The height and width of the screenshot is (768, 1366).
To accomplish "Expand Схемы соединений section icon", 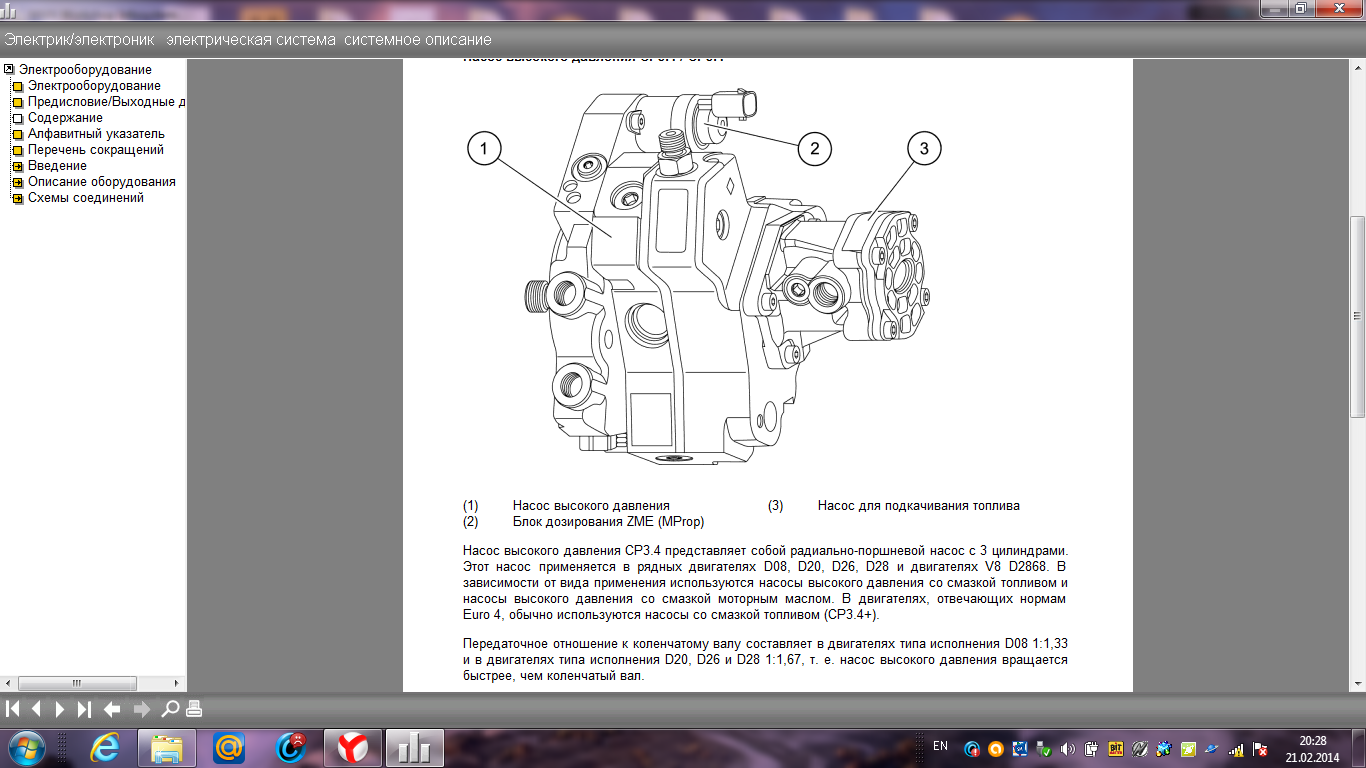I will point(18,198).
